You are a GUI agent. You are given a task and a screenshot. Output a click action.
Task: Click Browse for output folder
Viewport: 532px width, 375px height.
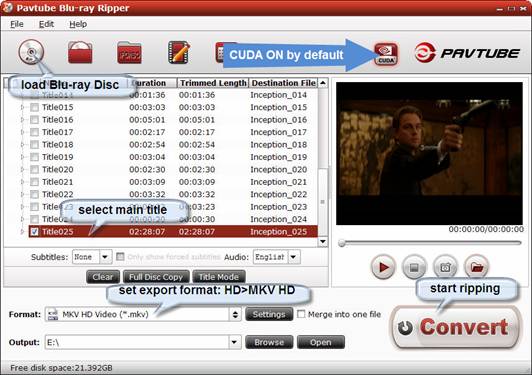click(269, 342)
